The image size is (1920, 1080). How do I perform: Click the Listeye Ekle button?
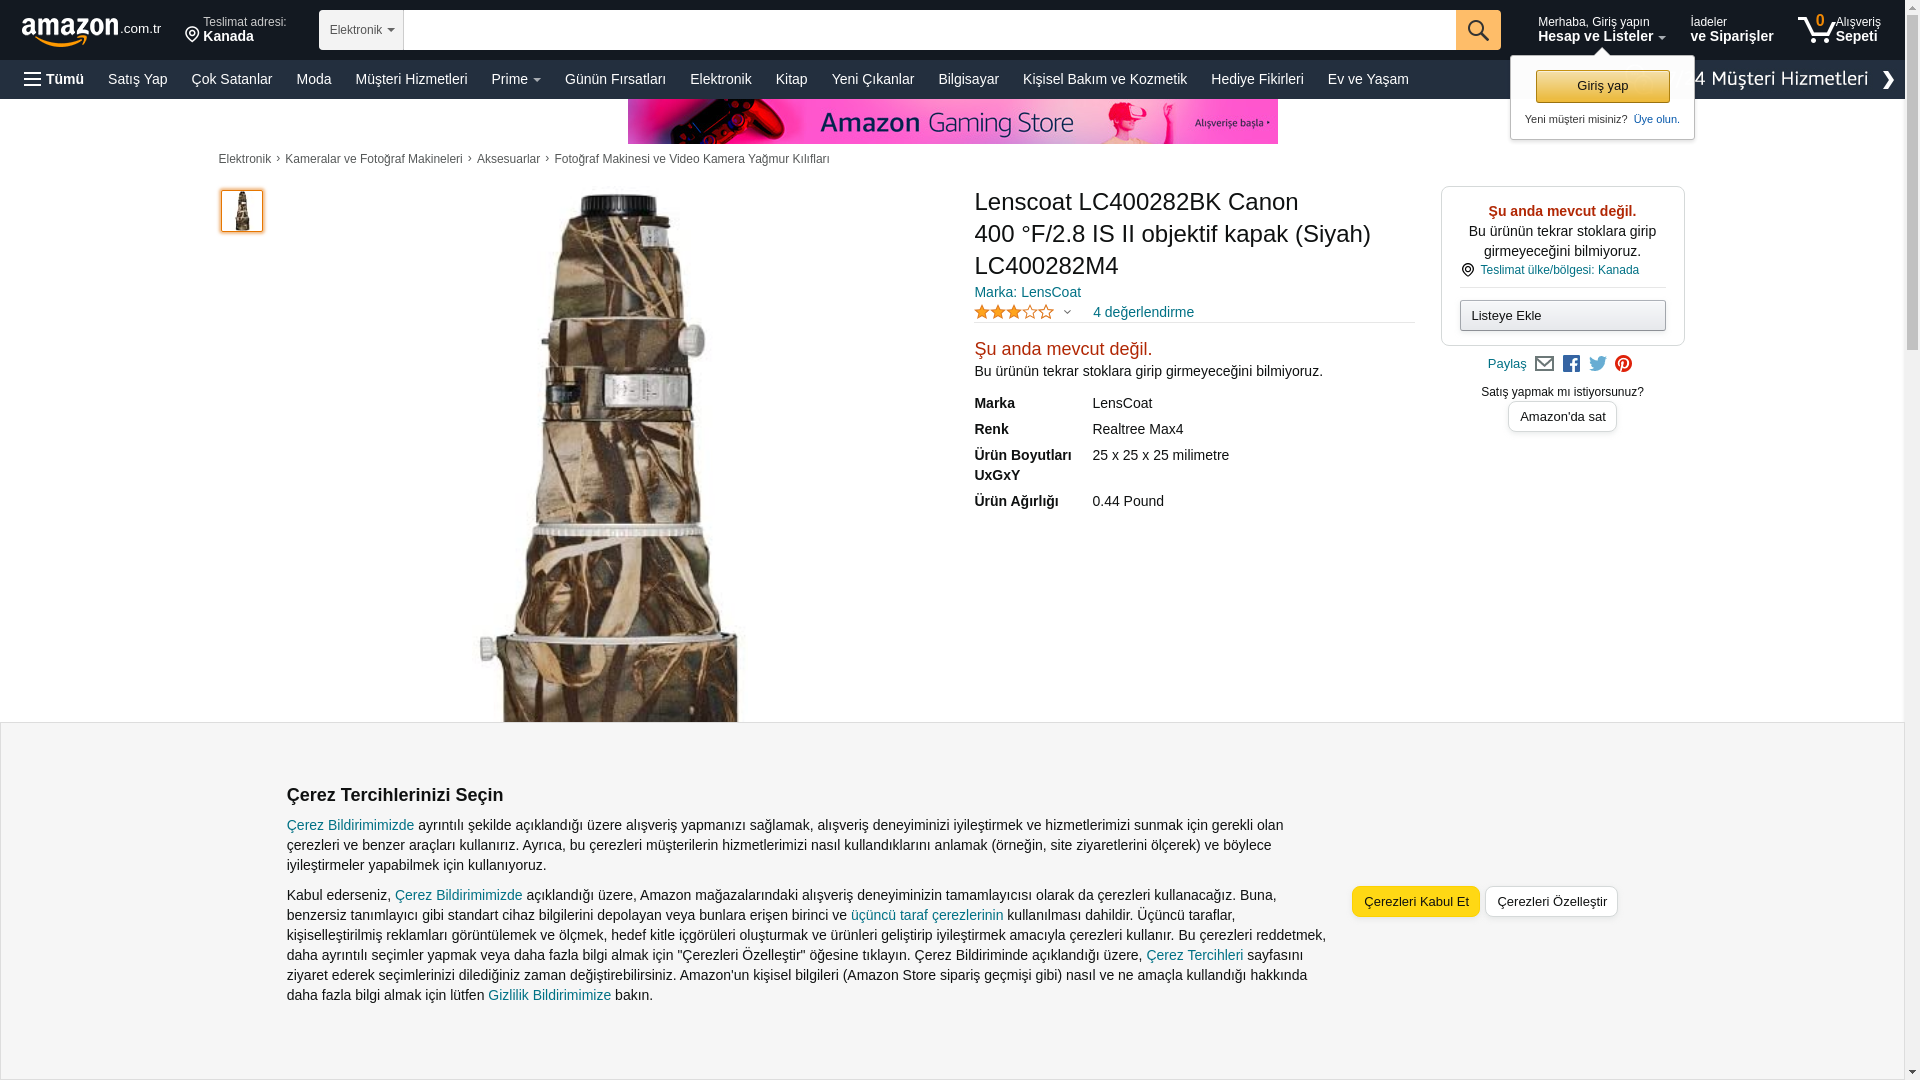coord(1562,316)
